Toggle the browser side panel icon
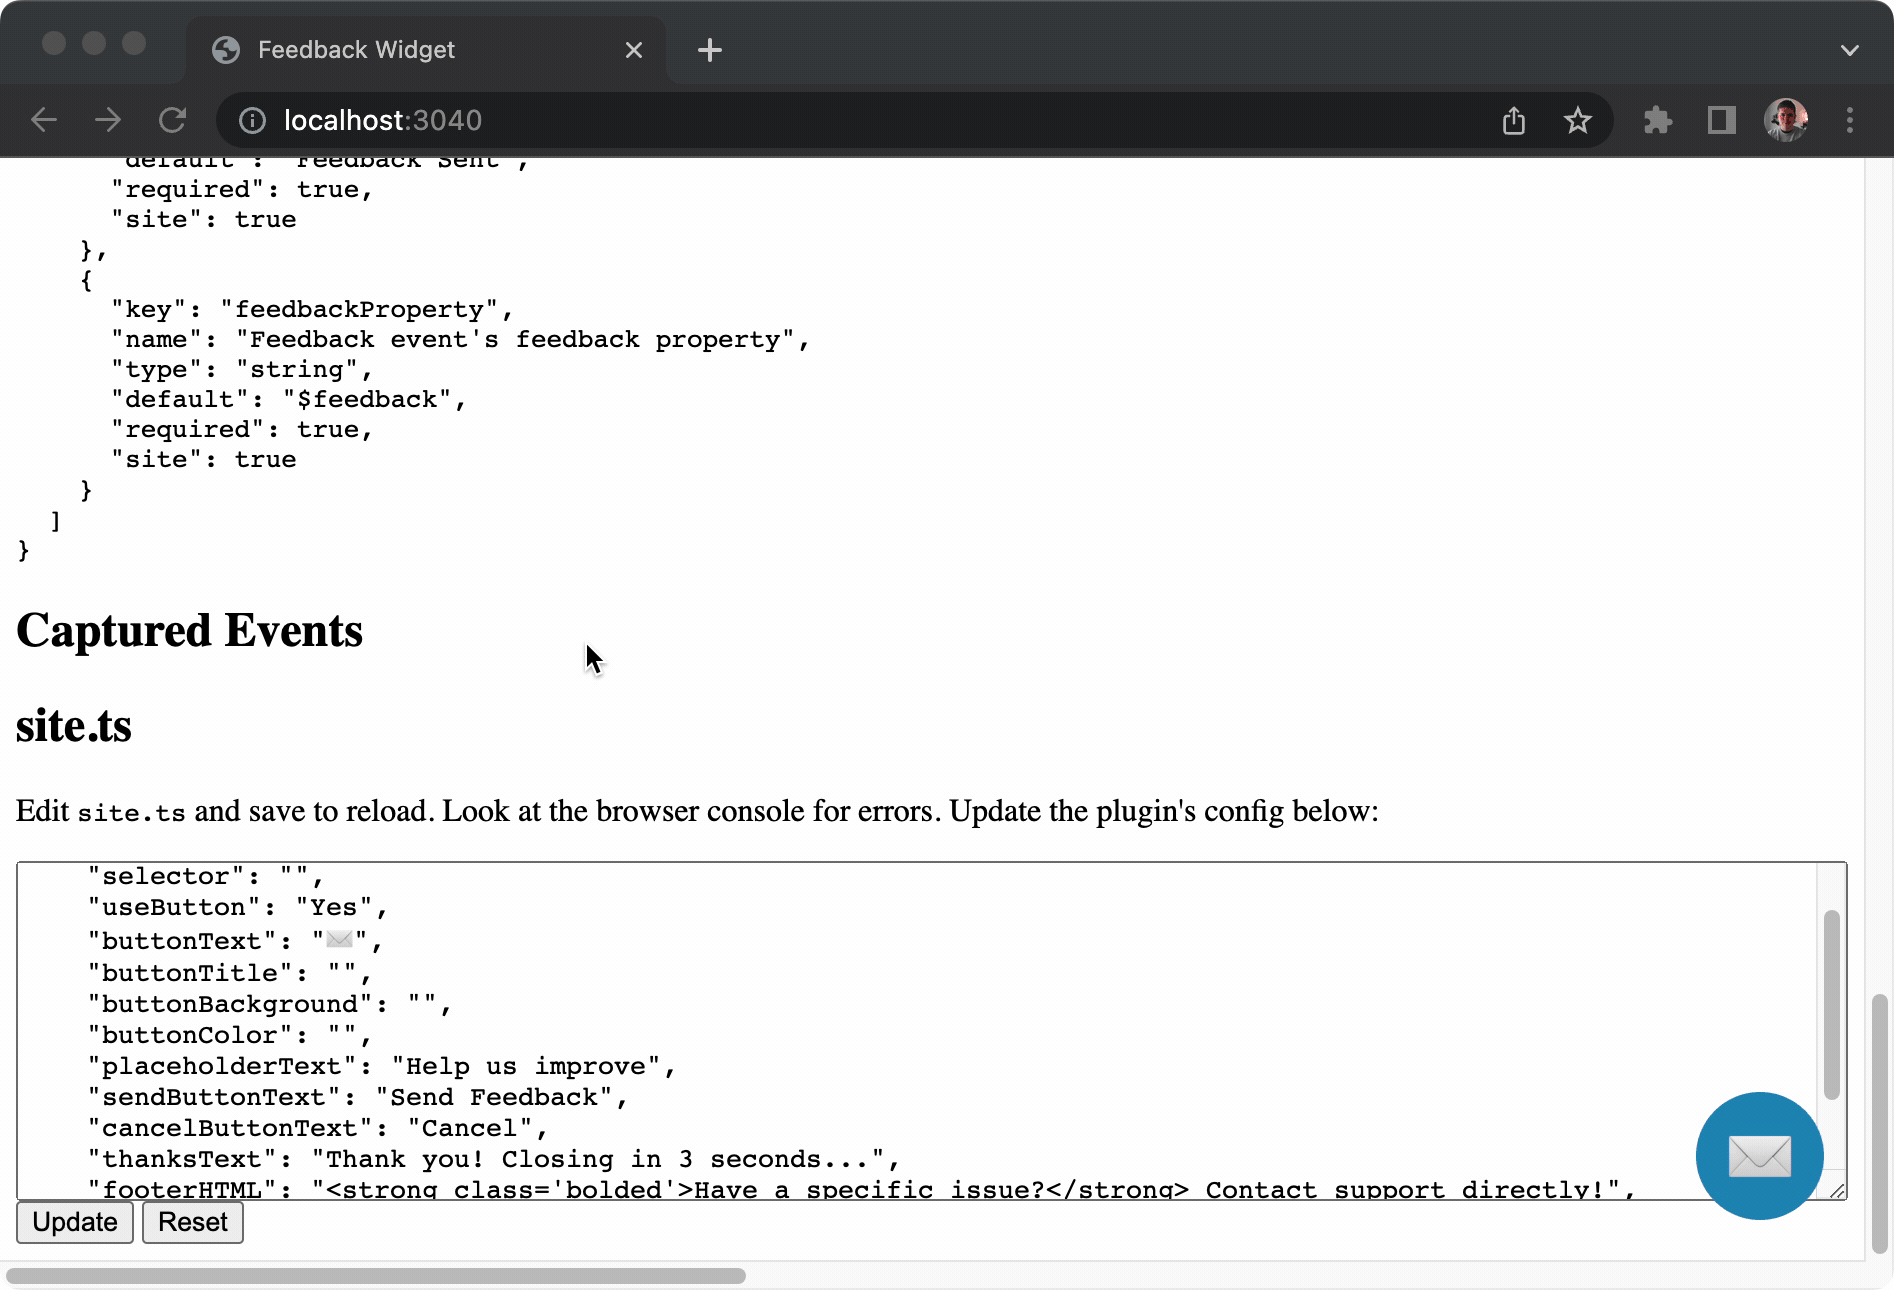Screen dimensions: 1894x1290 click(1722, 120)
